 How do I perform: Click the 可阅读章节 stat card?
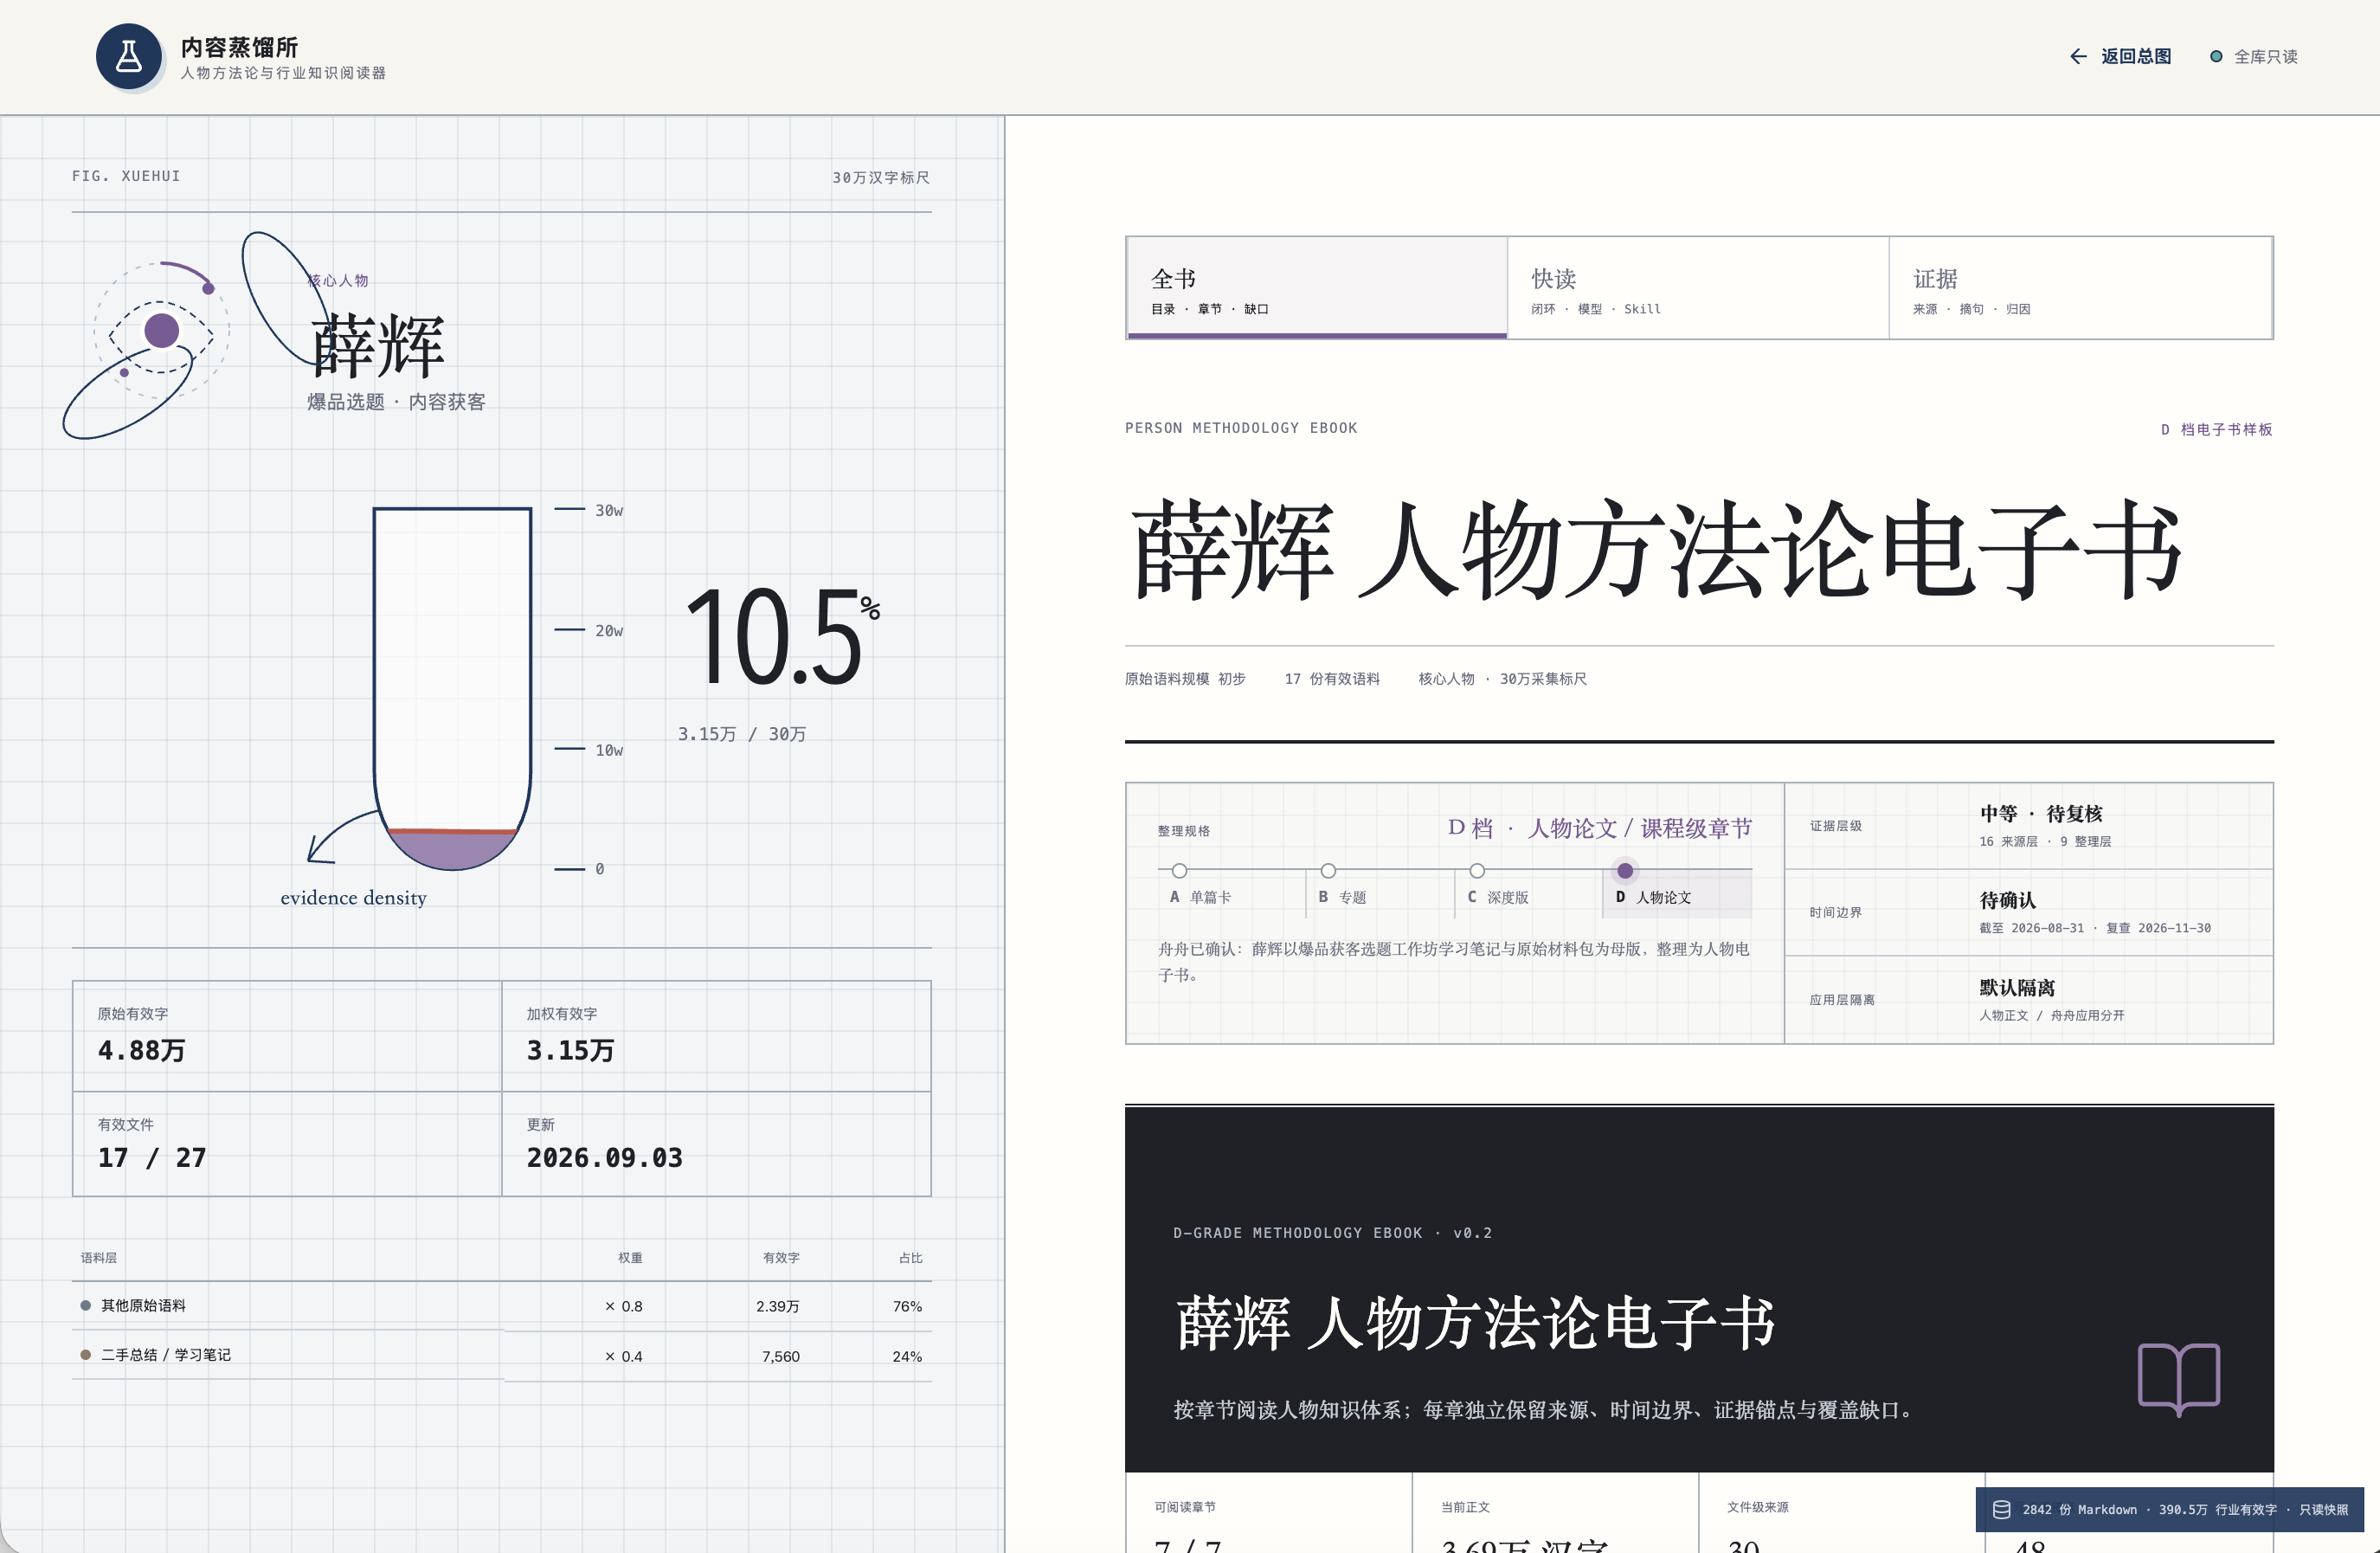pos(1268,1513)
